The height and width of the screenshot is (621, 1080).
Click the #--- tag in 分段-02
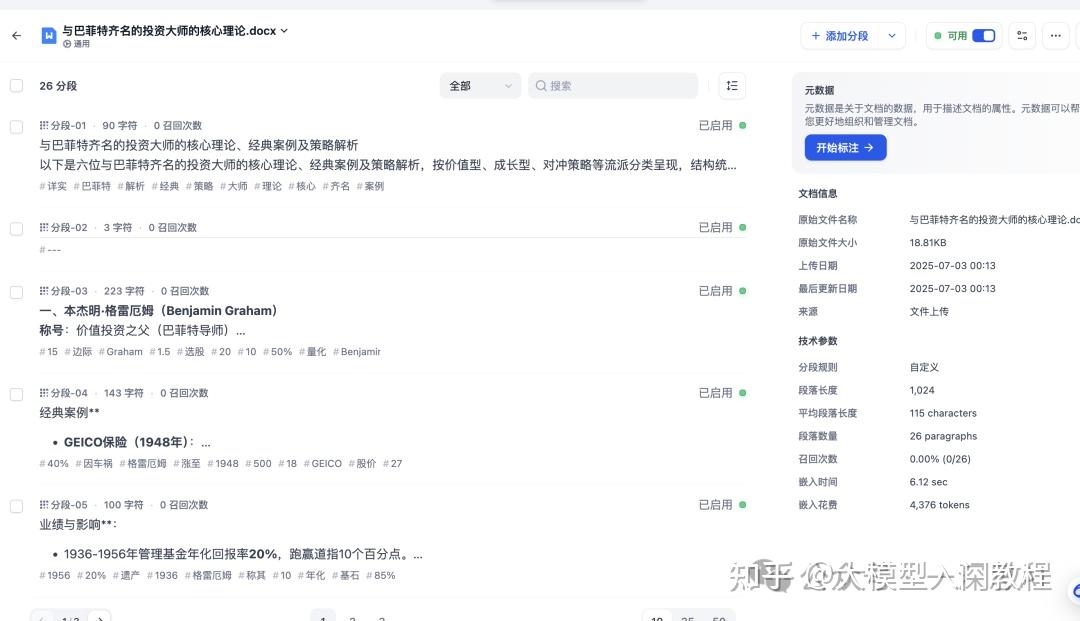[x=50, y=250]
